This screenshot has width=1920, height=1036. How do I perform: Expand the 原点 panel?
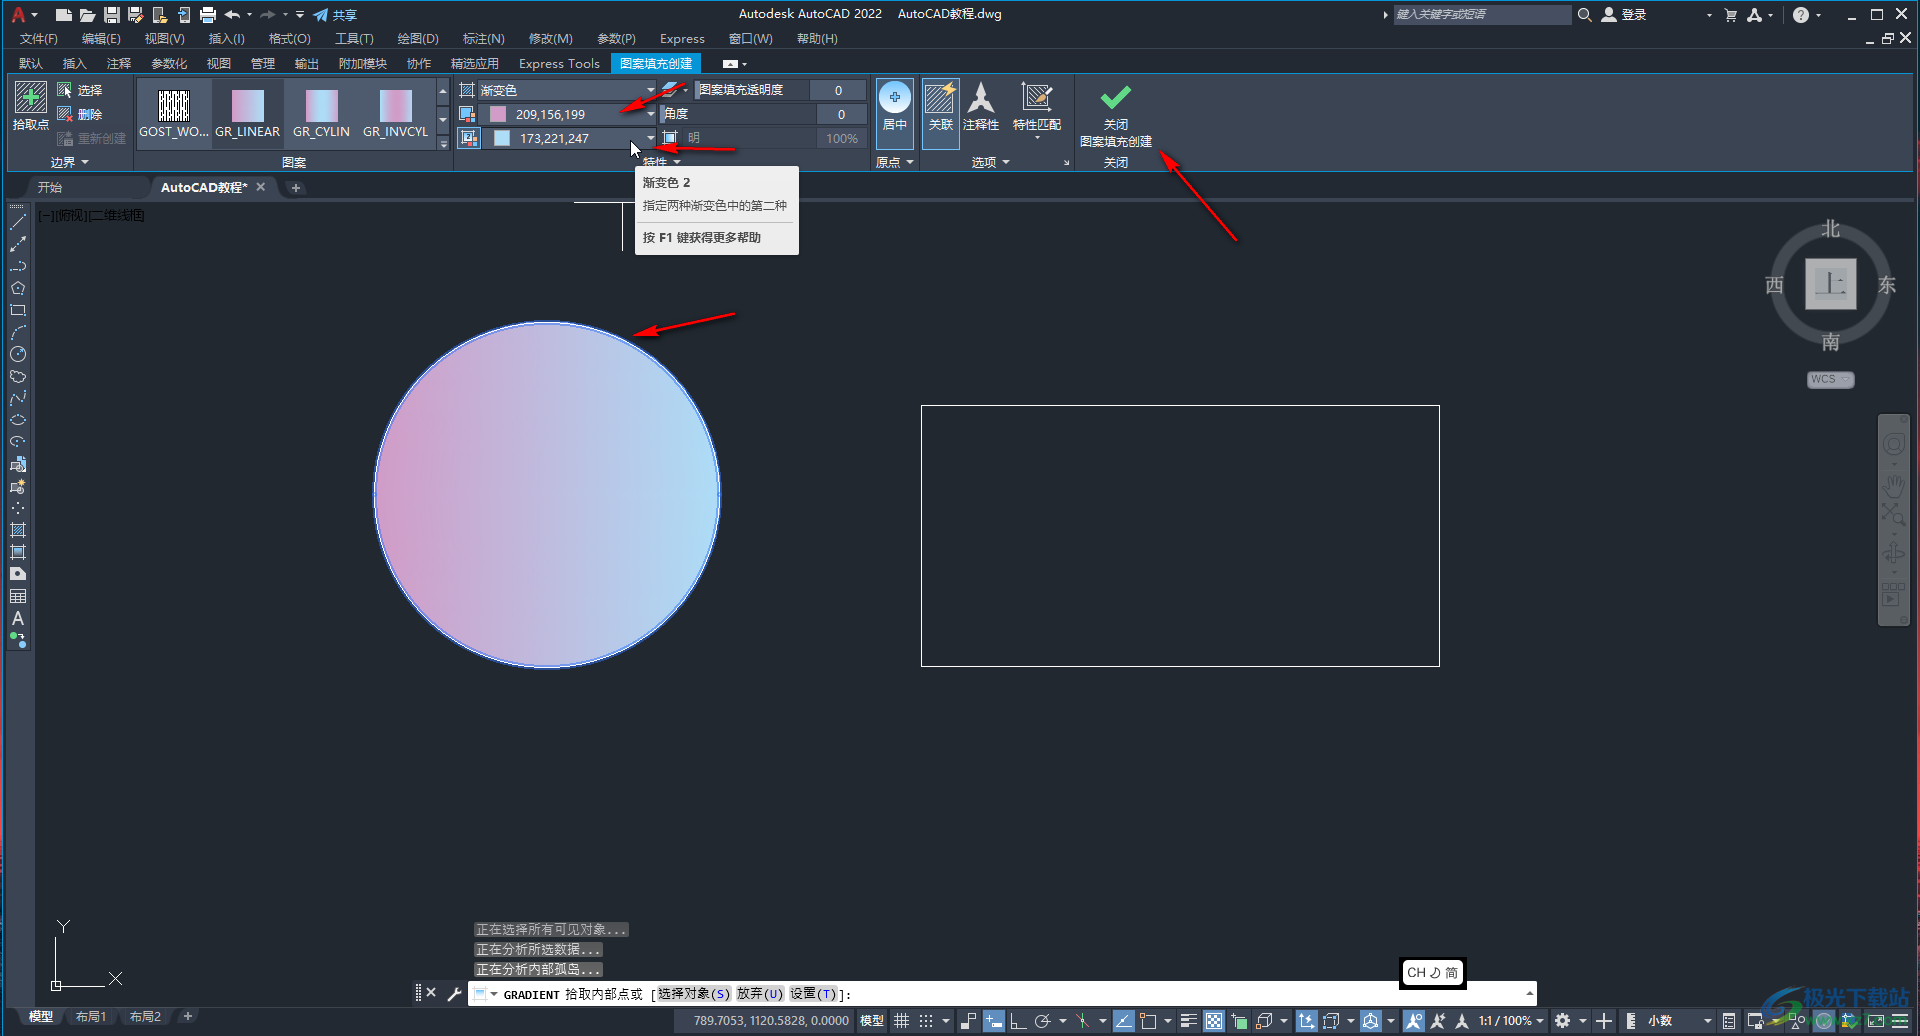[x=895, y=162]
